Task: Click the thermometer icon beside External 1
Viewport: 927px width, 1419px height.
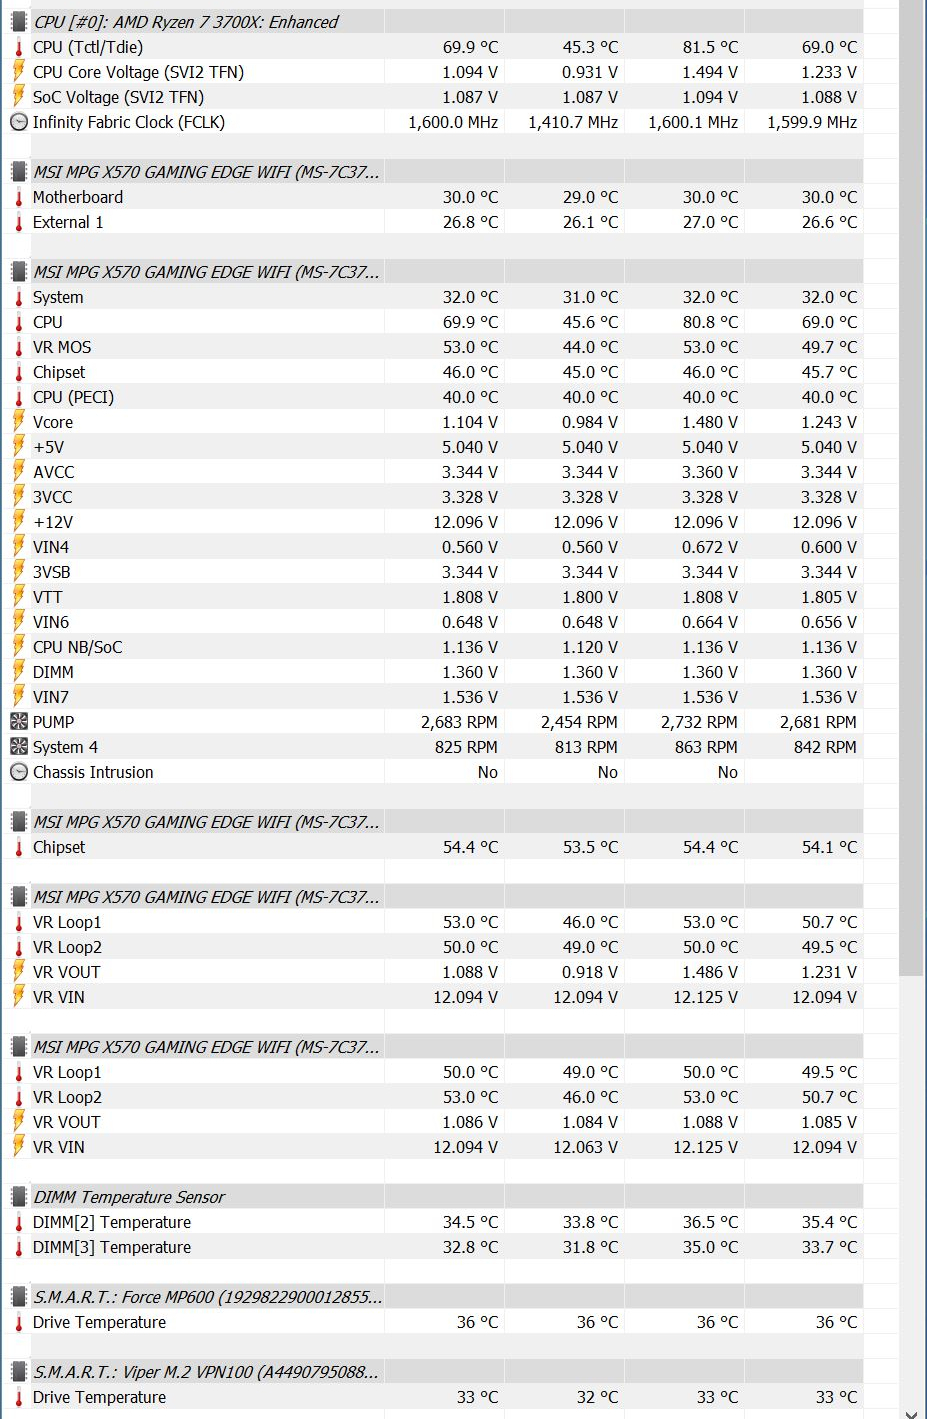Action: (18, 222)
